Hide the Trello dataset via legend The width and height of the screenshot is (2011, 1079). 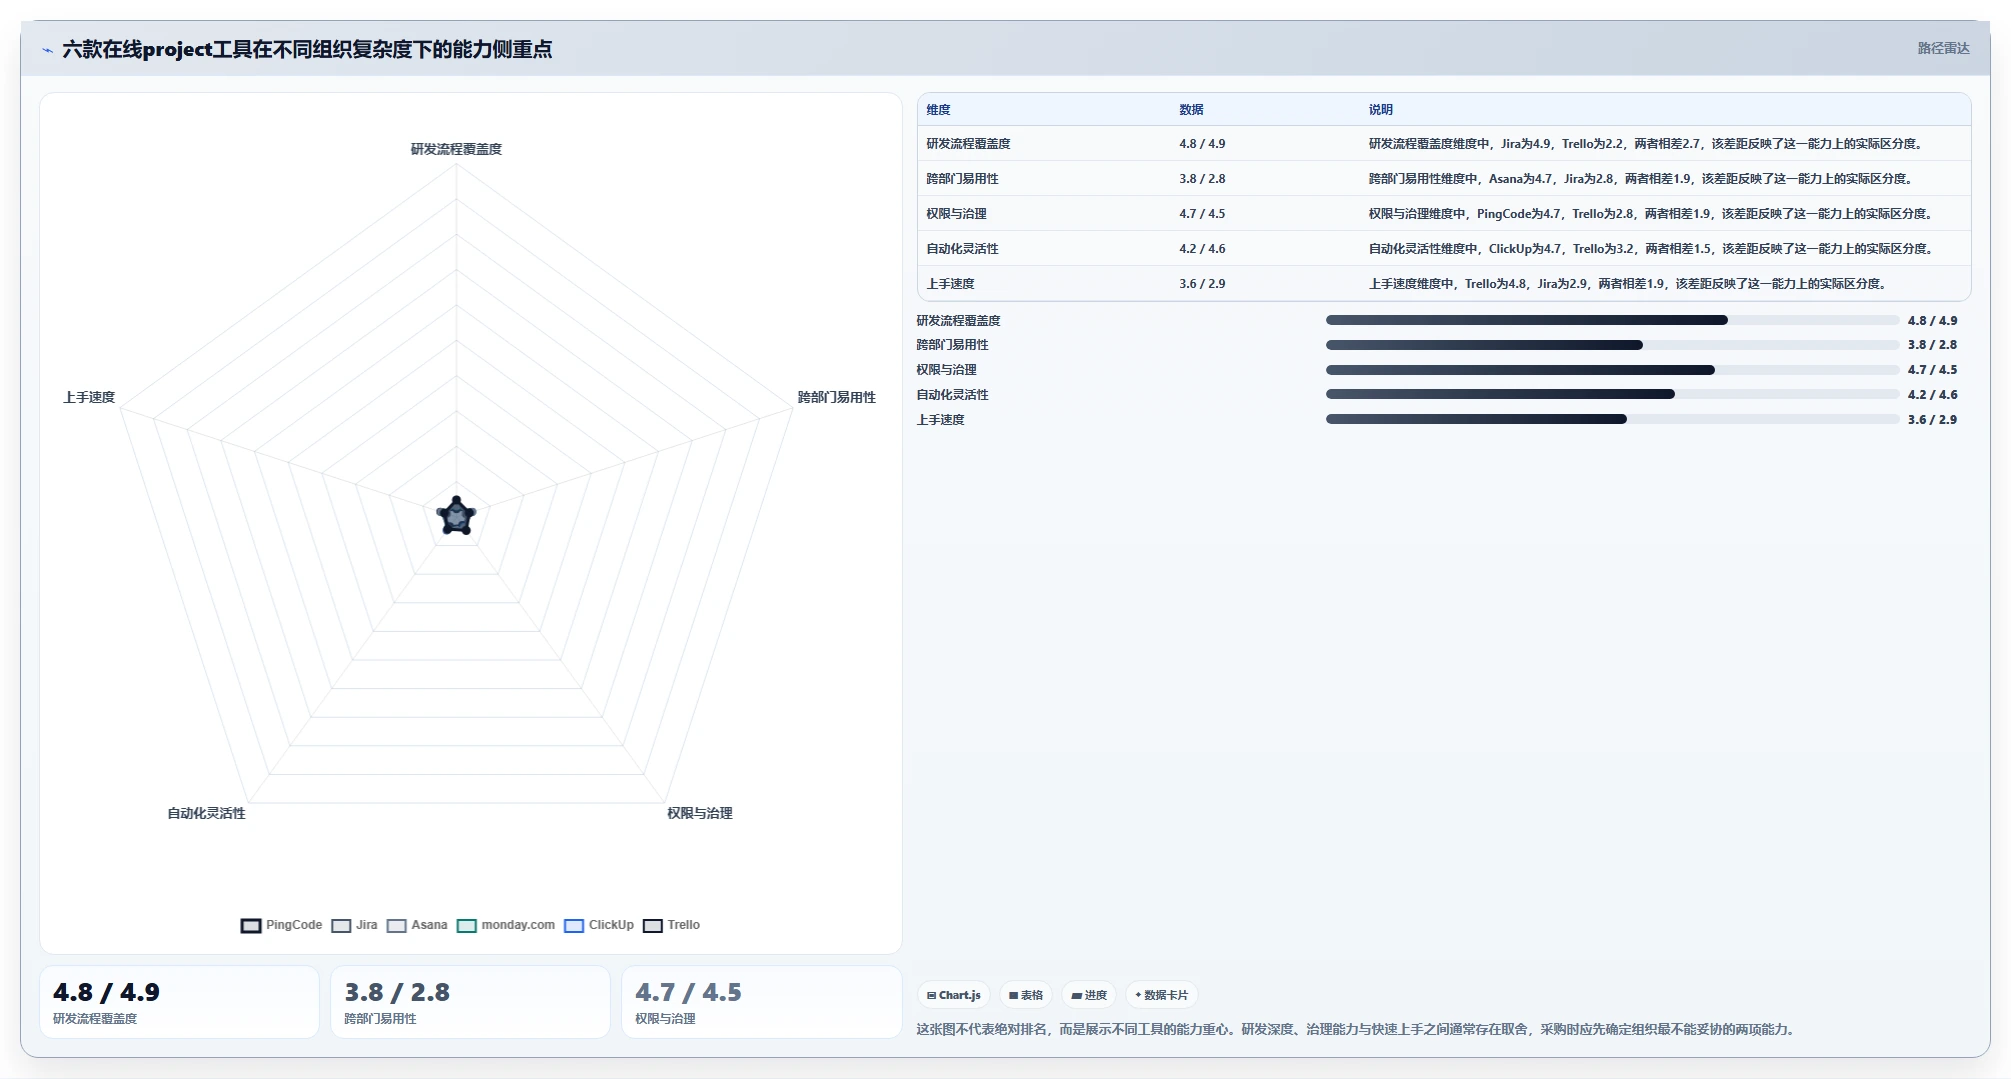653,925
